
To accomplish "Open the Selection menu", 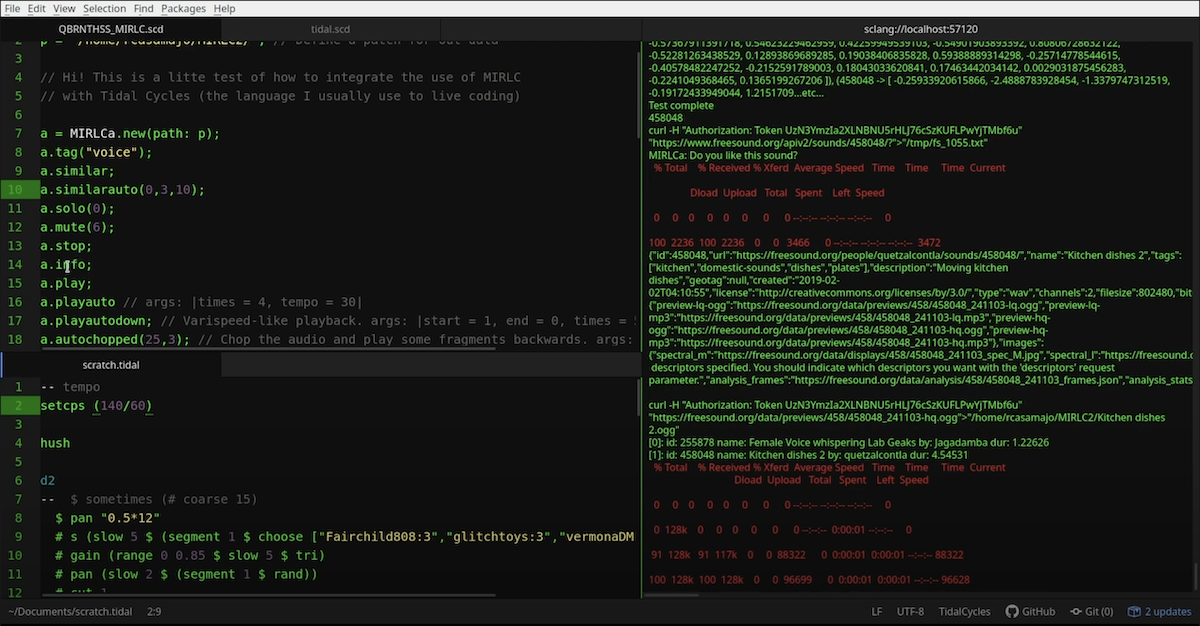I will pos(105,8).
